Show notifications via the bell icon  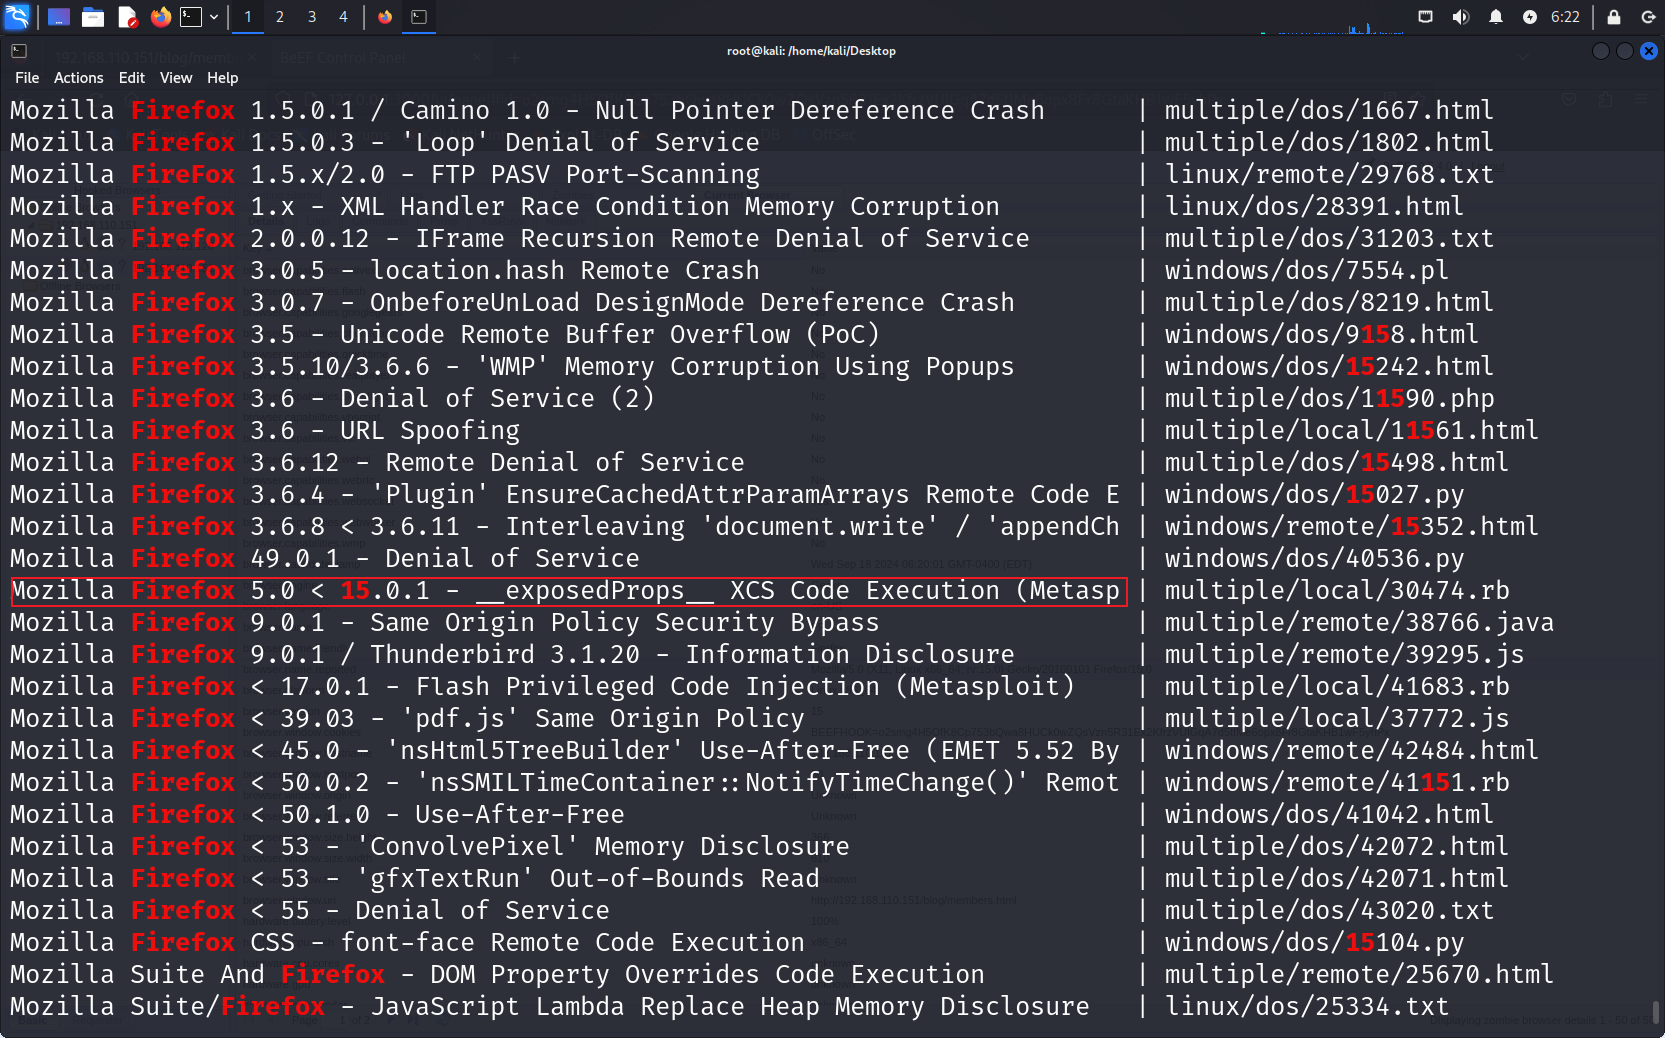point(1496,17)
